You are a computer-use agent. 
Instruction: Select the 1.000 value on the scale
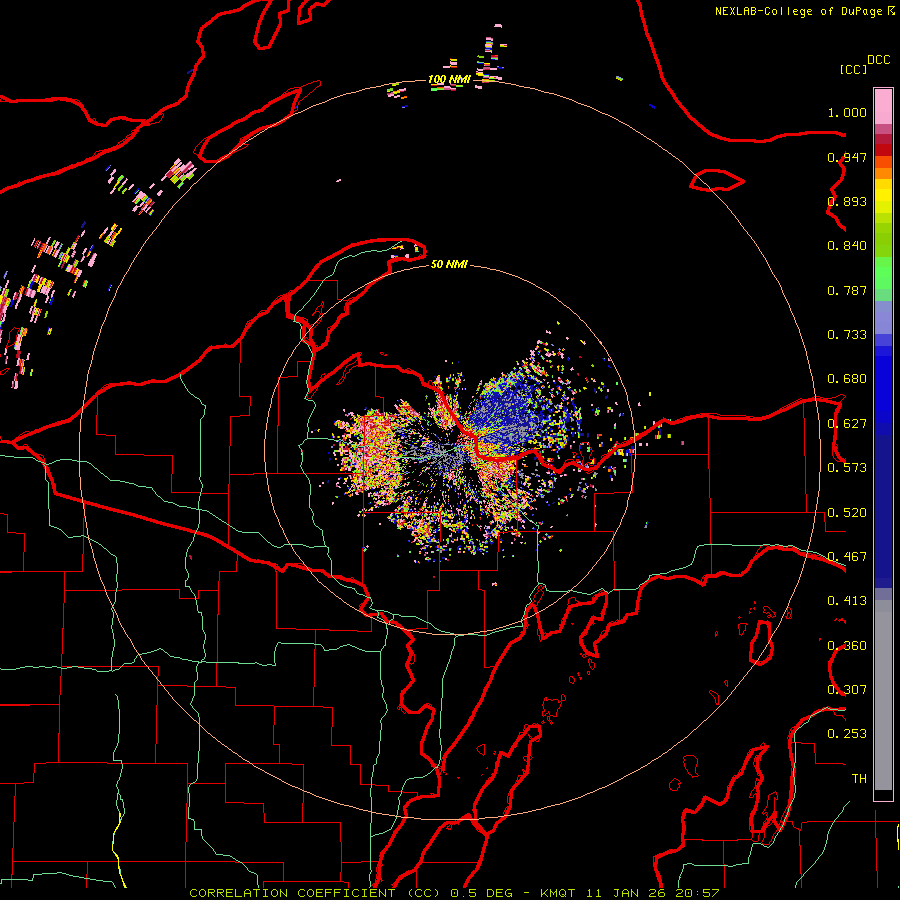pyautogui.click(x=847, y=112)
